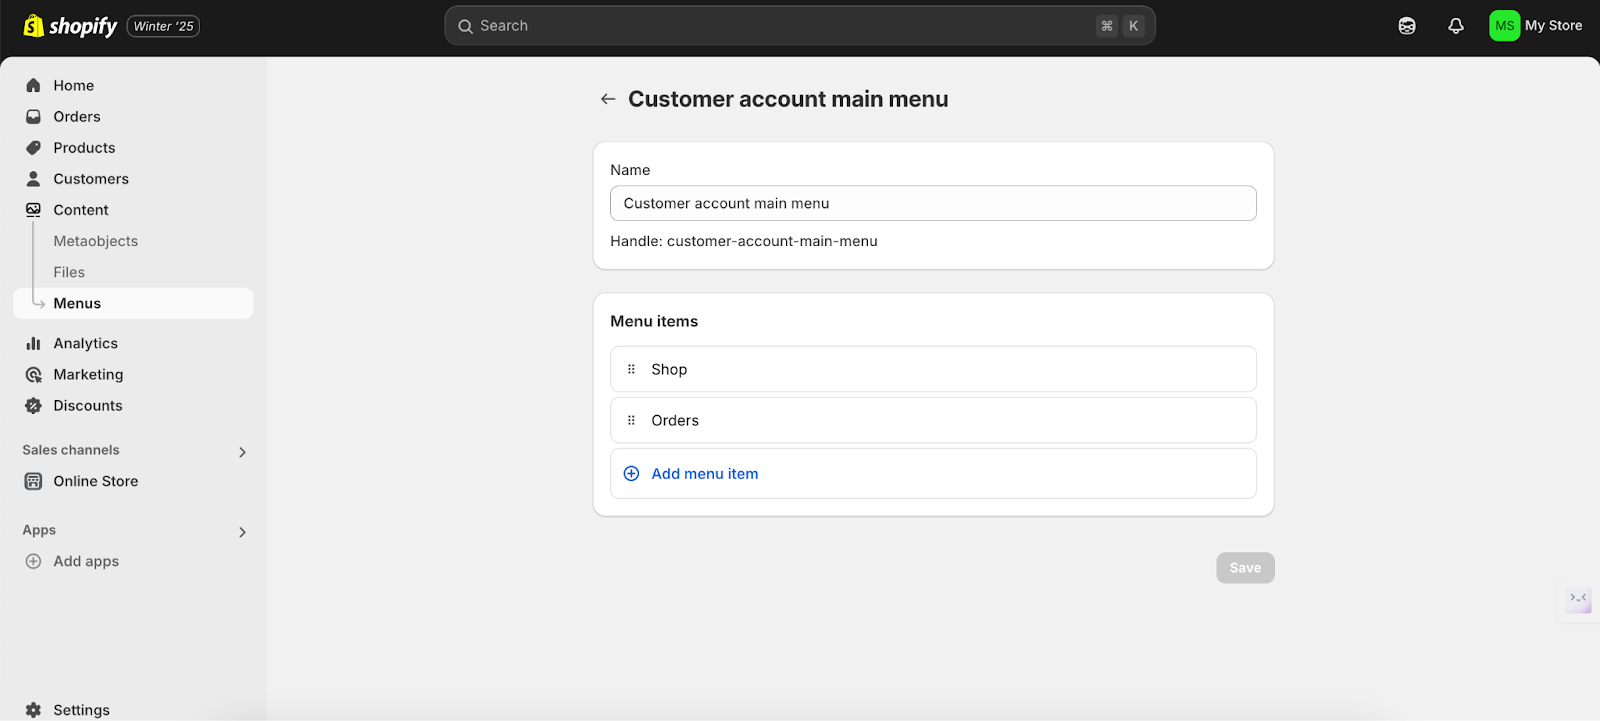Click the Products tag icon
The height and width of the screenshot is (721, 1600).
[x=33, y=148]
